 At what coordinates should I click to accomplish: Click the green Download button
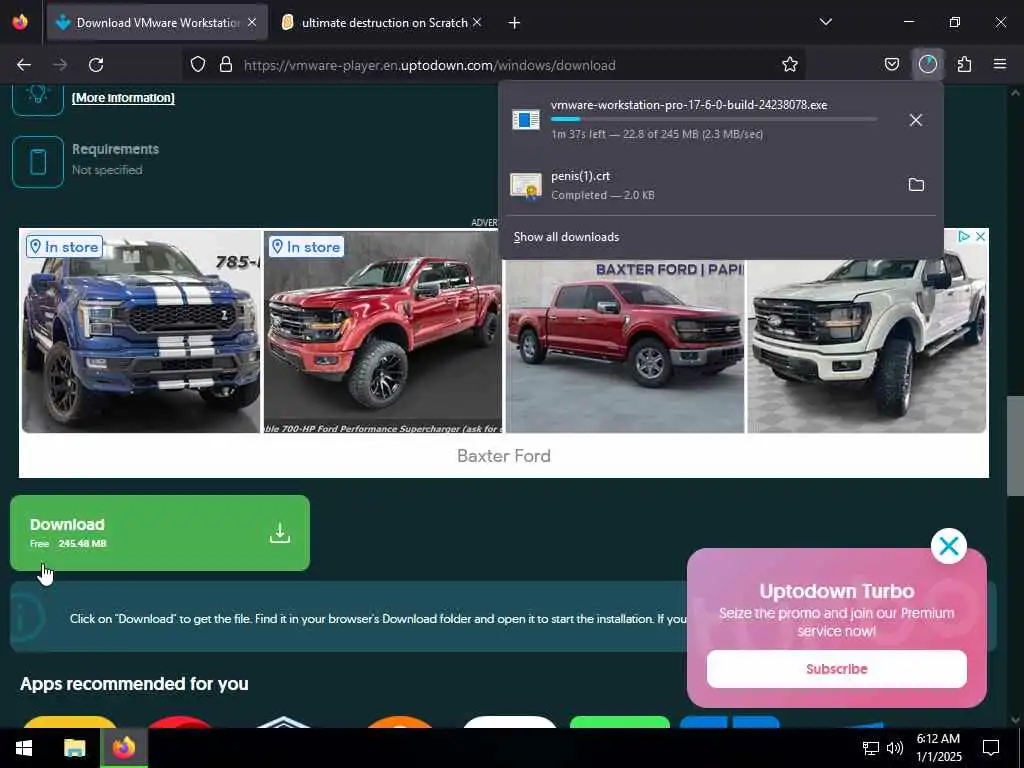coord(160,533)
